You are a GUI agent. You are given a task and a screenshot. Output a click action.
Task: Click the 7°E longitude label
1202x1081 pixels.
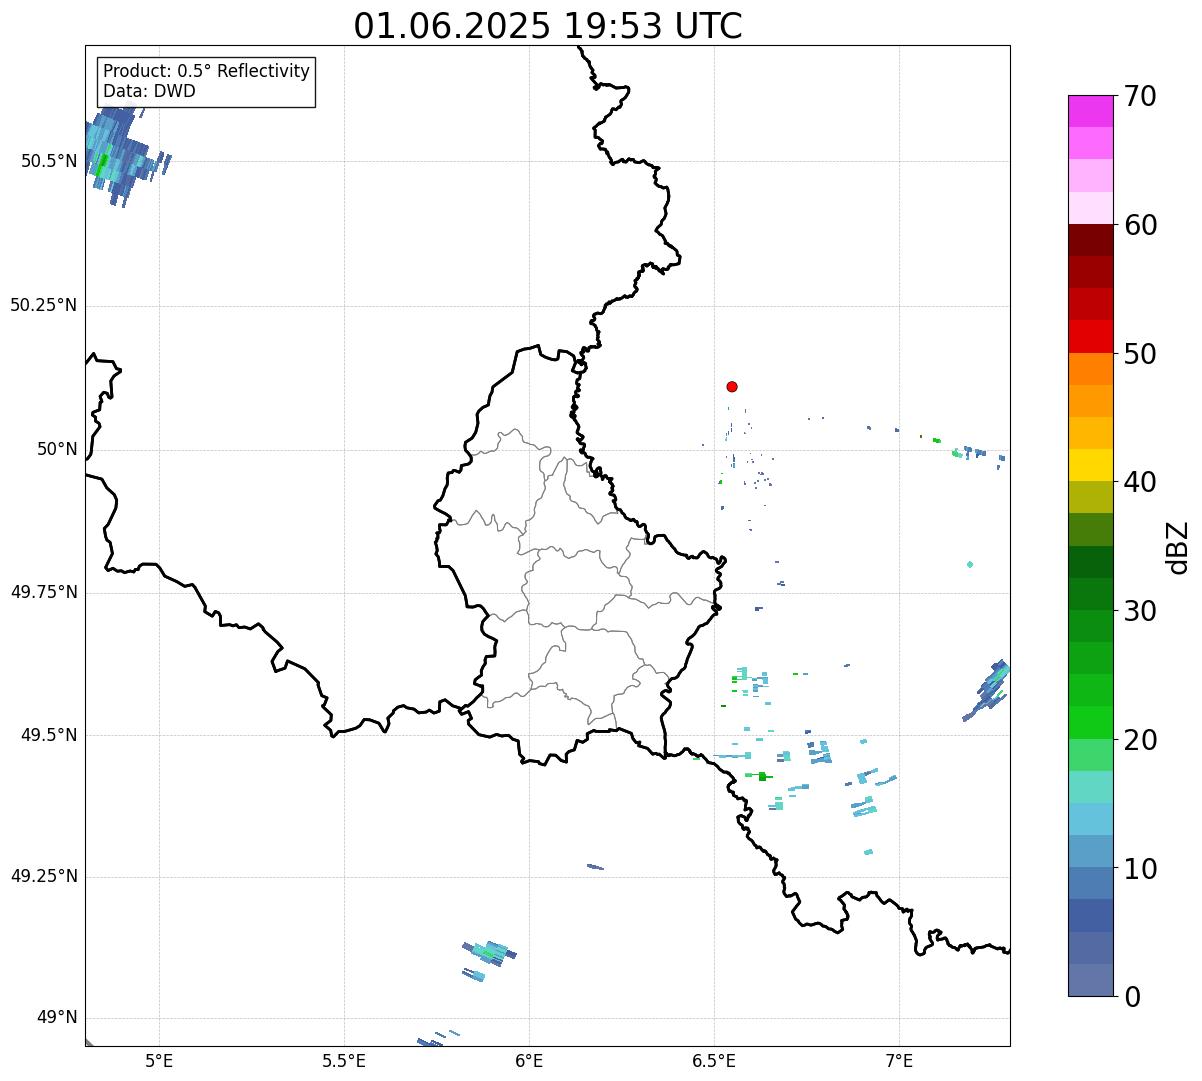click(899, 1061)
